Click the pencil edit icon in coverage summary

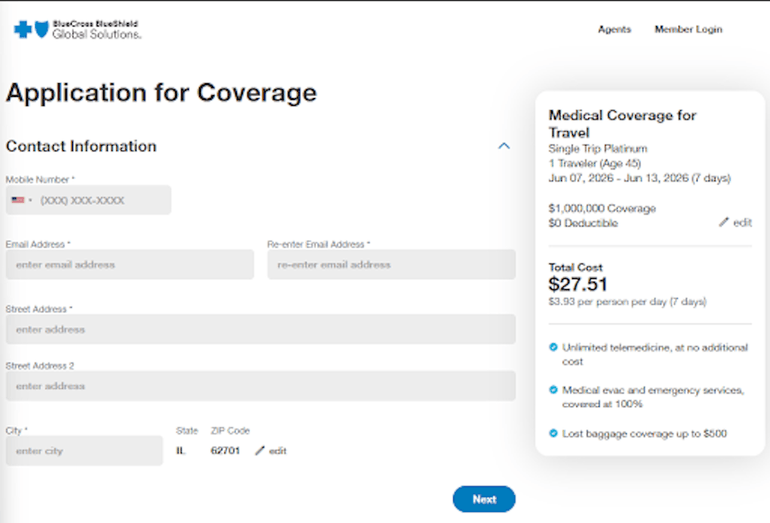pyautogui.click(x=725, y=222)
